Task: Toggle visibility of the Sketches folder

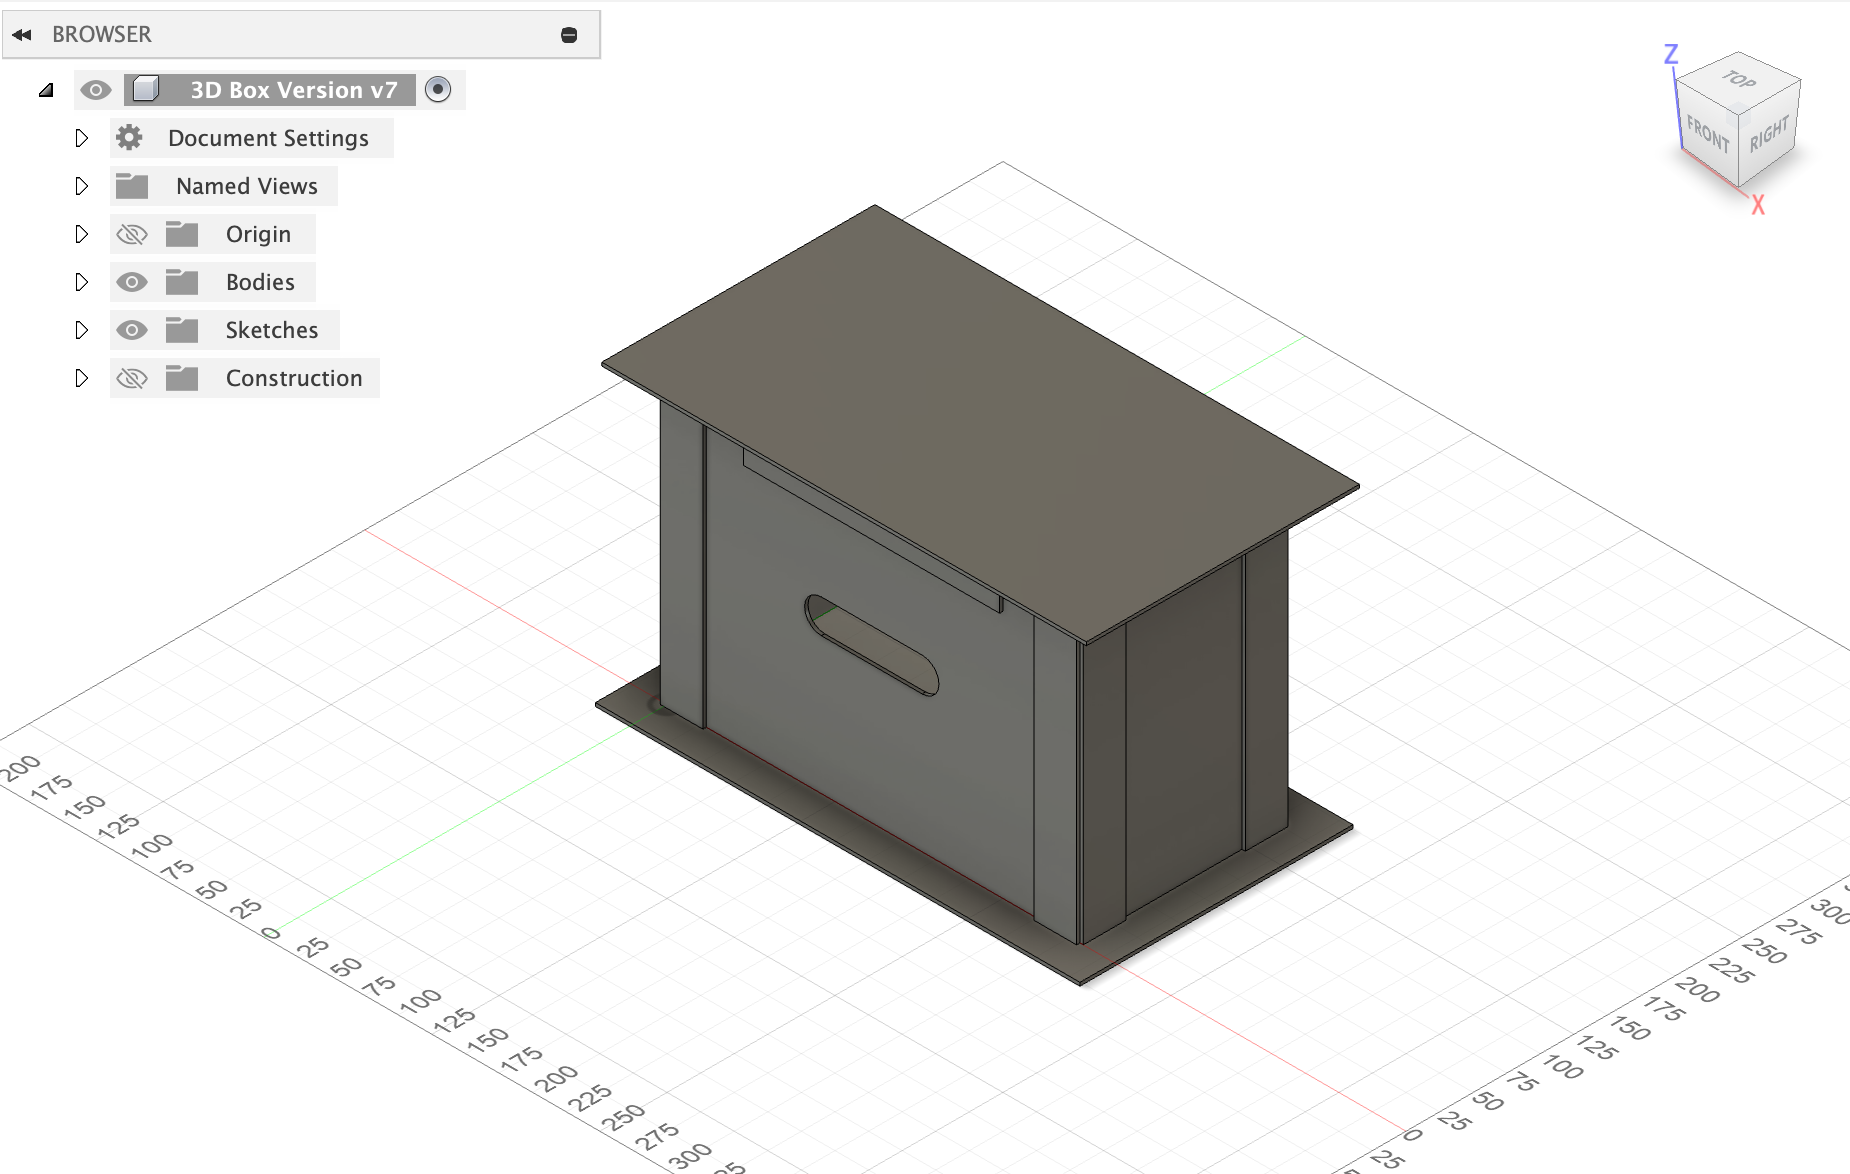Action: (133, 329)
